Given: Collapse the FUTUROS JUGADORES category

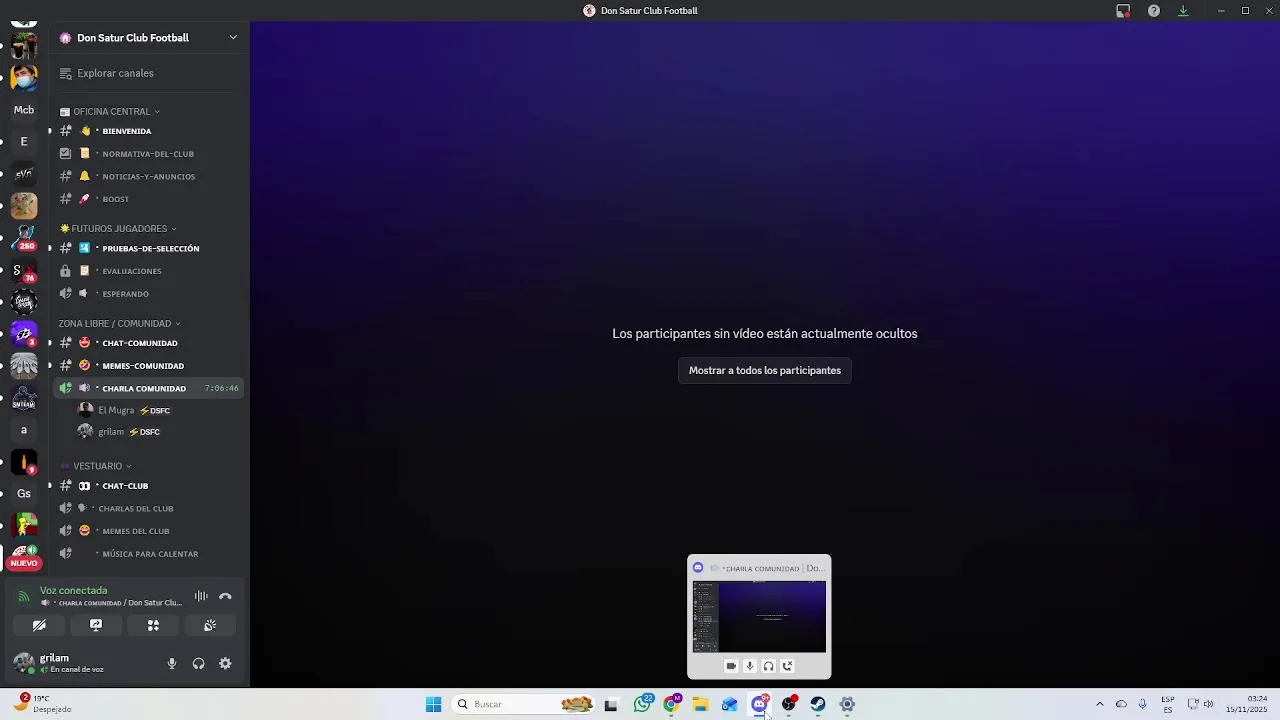Looking at the screenshot, I should pos(118,228).
